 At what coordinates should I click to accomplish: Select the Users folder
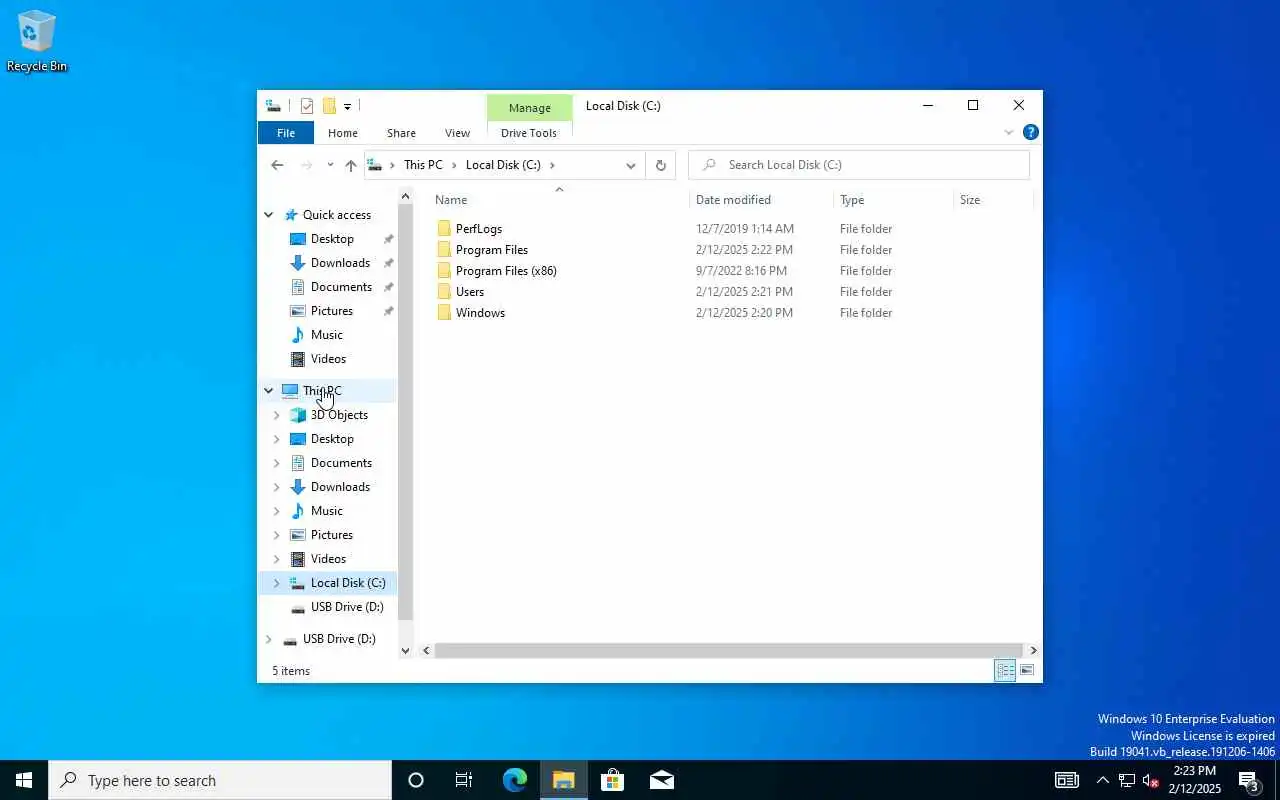pyautogui.click(x=470, y=292)
